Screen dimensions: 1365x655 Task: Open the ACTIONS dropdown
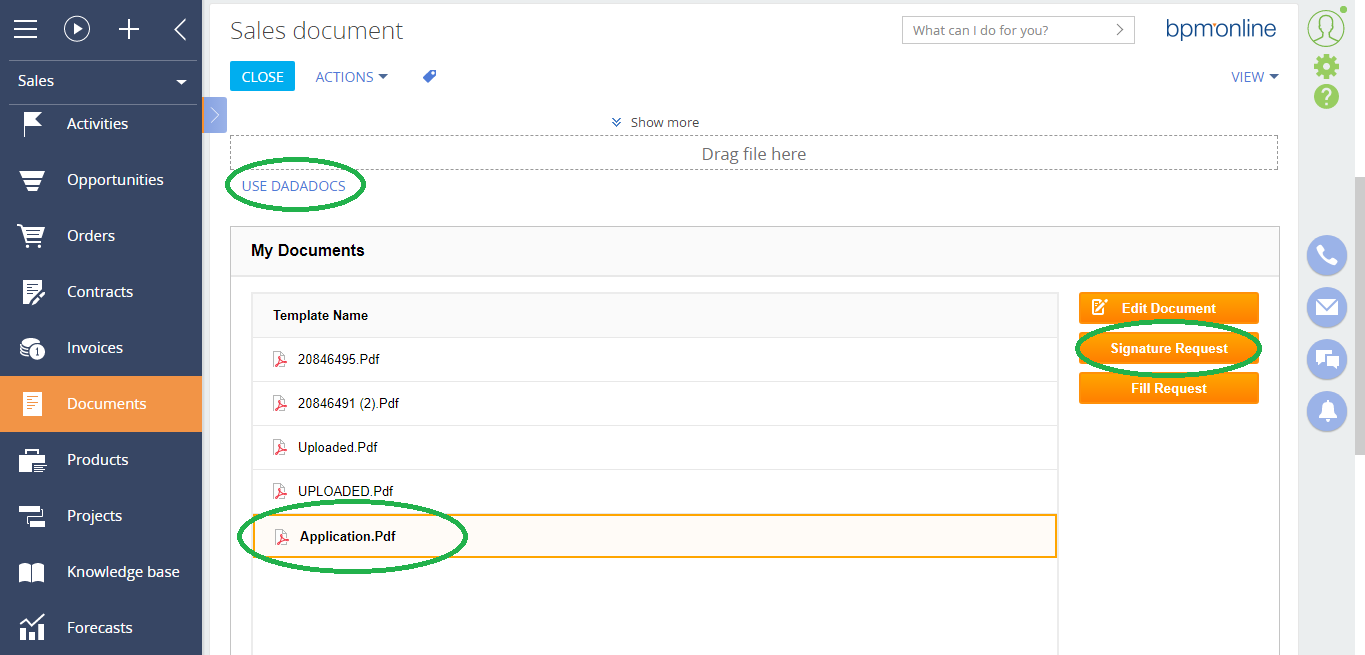point(351,77)
